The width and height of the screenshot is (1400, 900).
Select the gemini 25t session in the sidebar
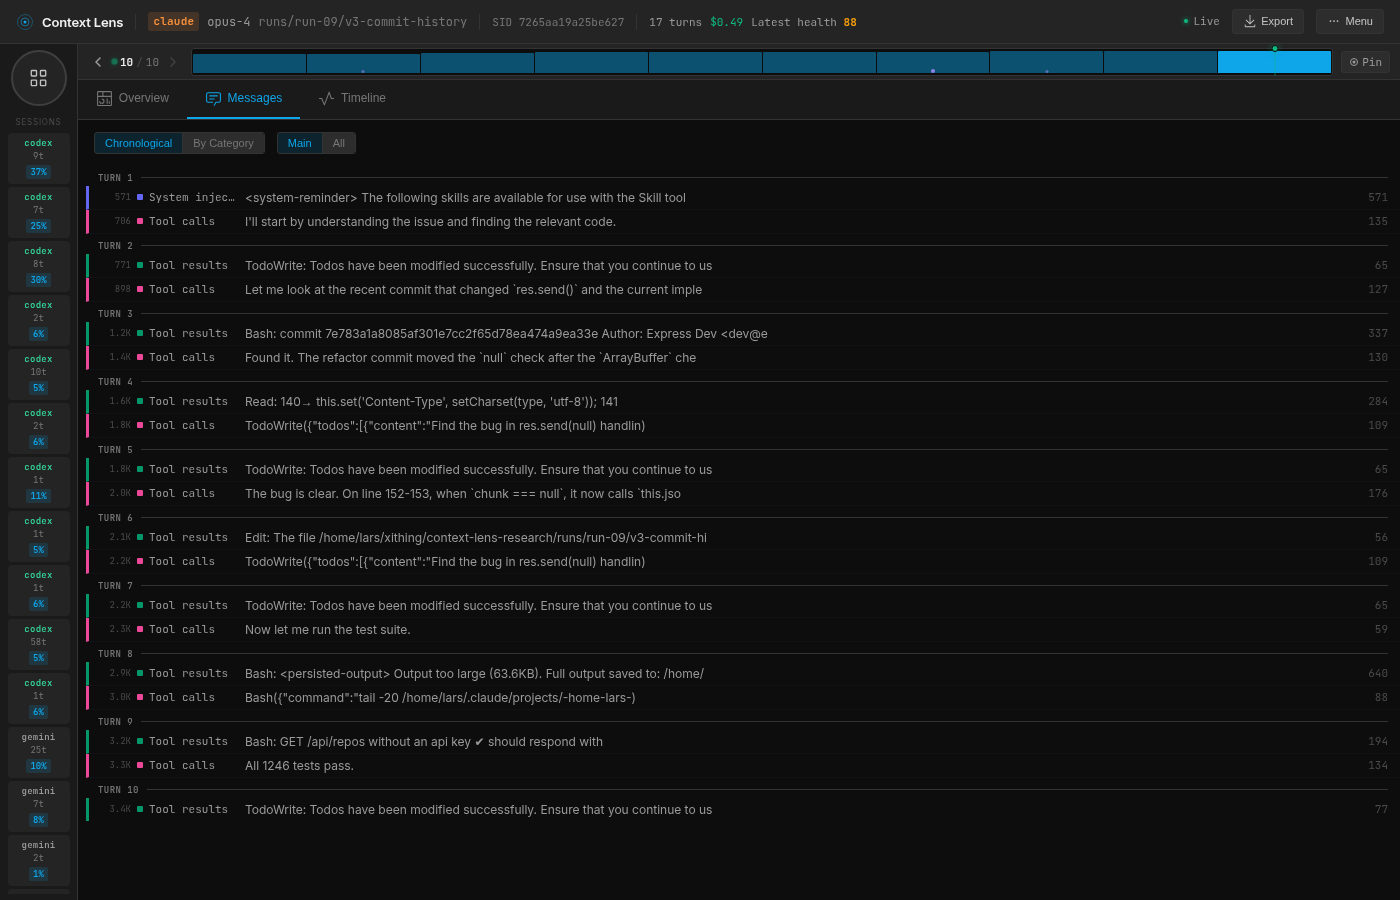click(x=38, y=750)
